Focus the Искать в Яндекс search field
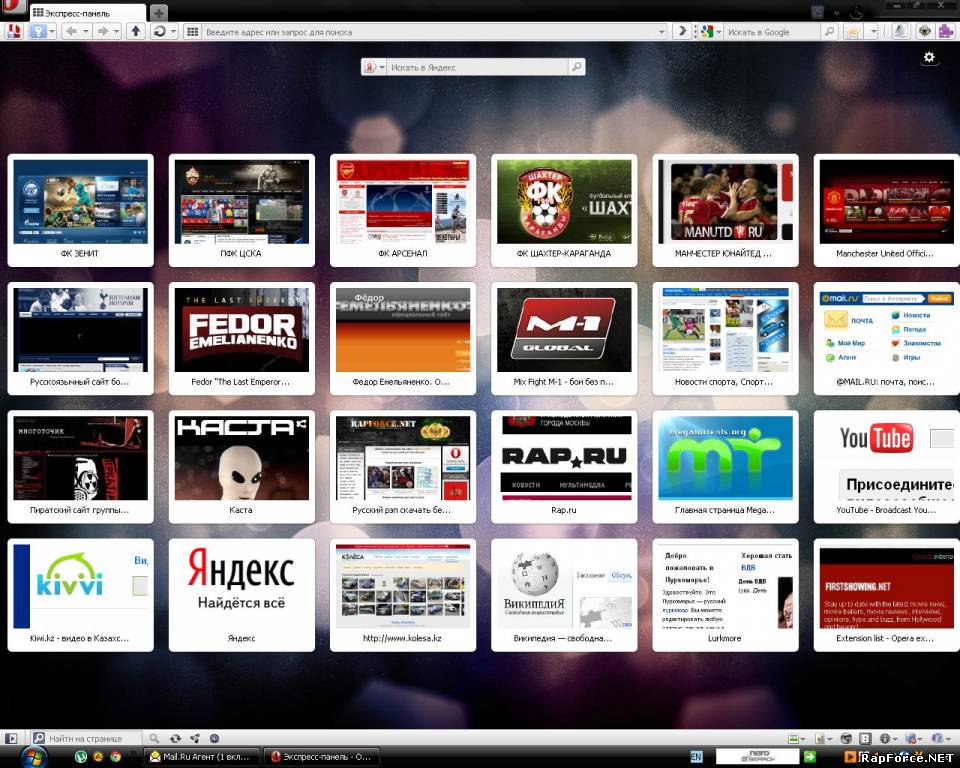 (x=478, y=67)
